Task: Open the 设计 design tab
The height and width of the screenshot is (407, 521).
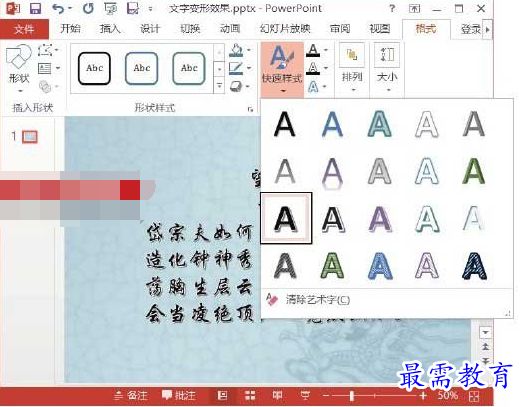Action: 150,29
